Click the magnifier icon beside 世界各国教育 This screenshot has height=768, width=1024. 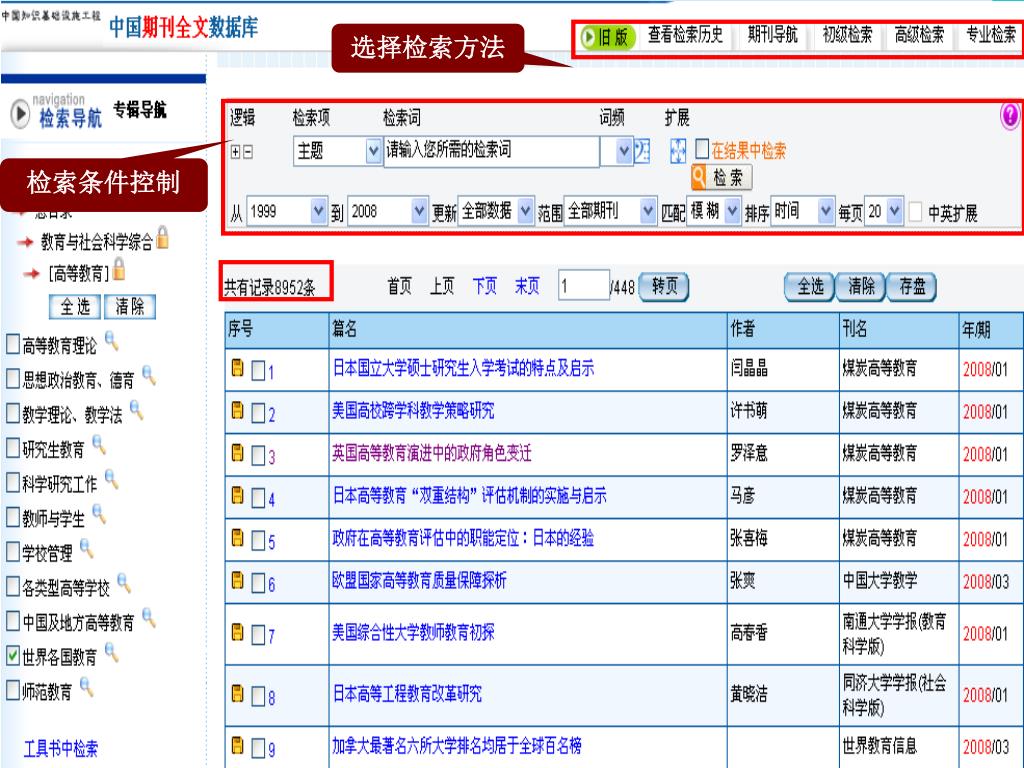pos(112,653)
